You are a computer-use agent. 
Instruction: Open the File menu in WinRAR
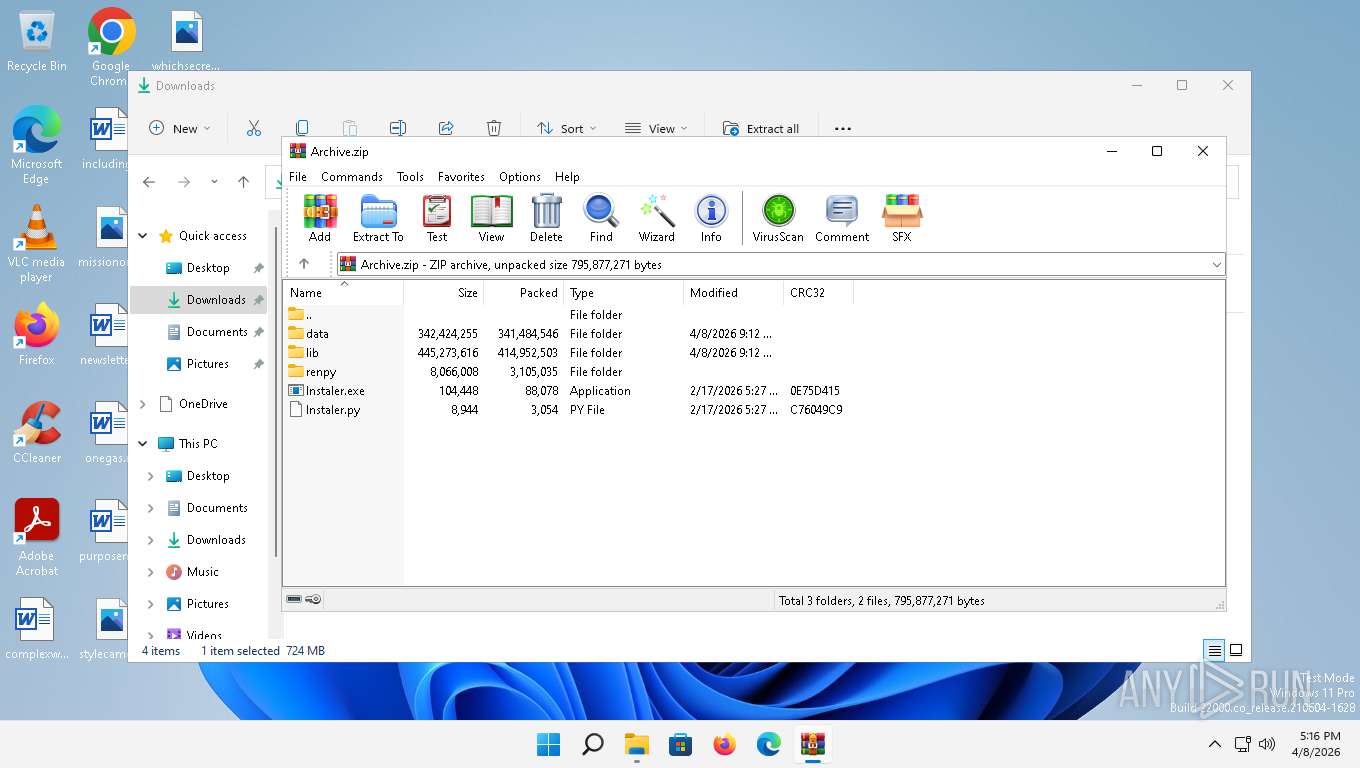click(x=298, y=176)
